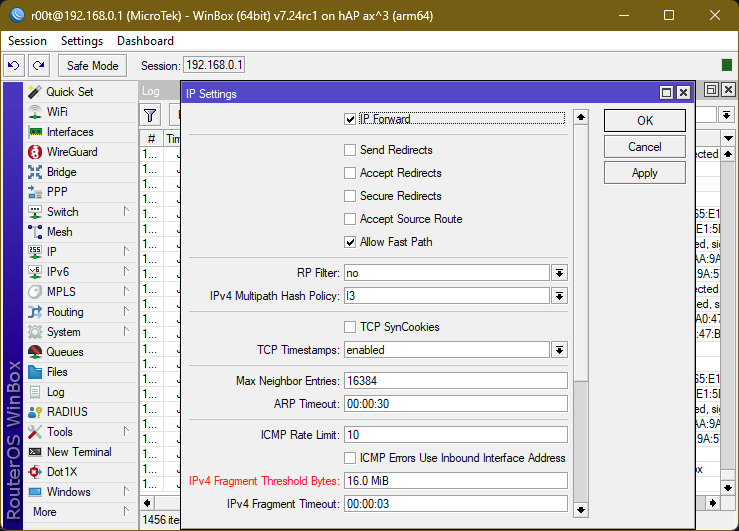Enable Accept Redirects
Screen dimensions: 739x531
click(x=350, y=173)
